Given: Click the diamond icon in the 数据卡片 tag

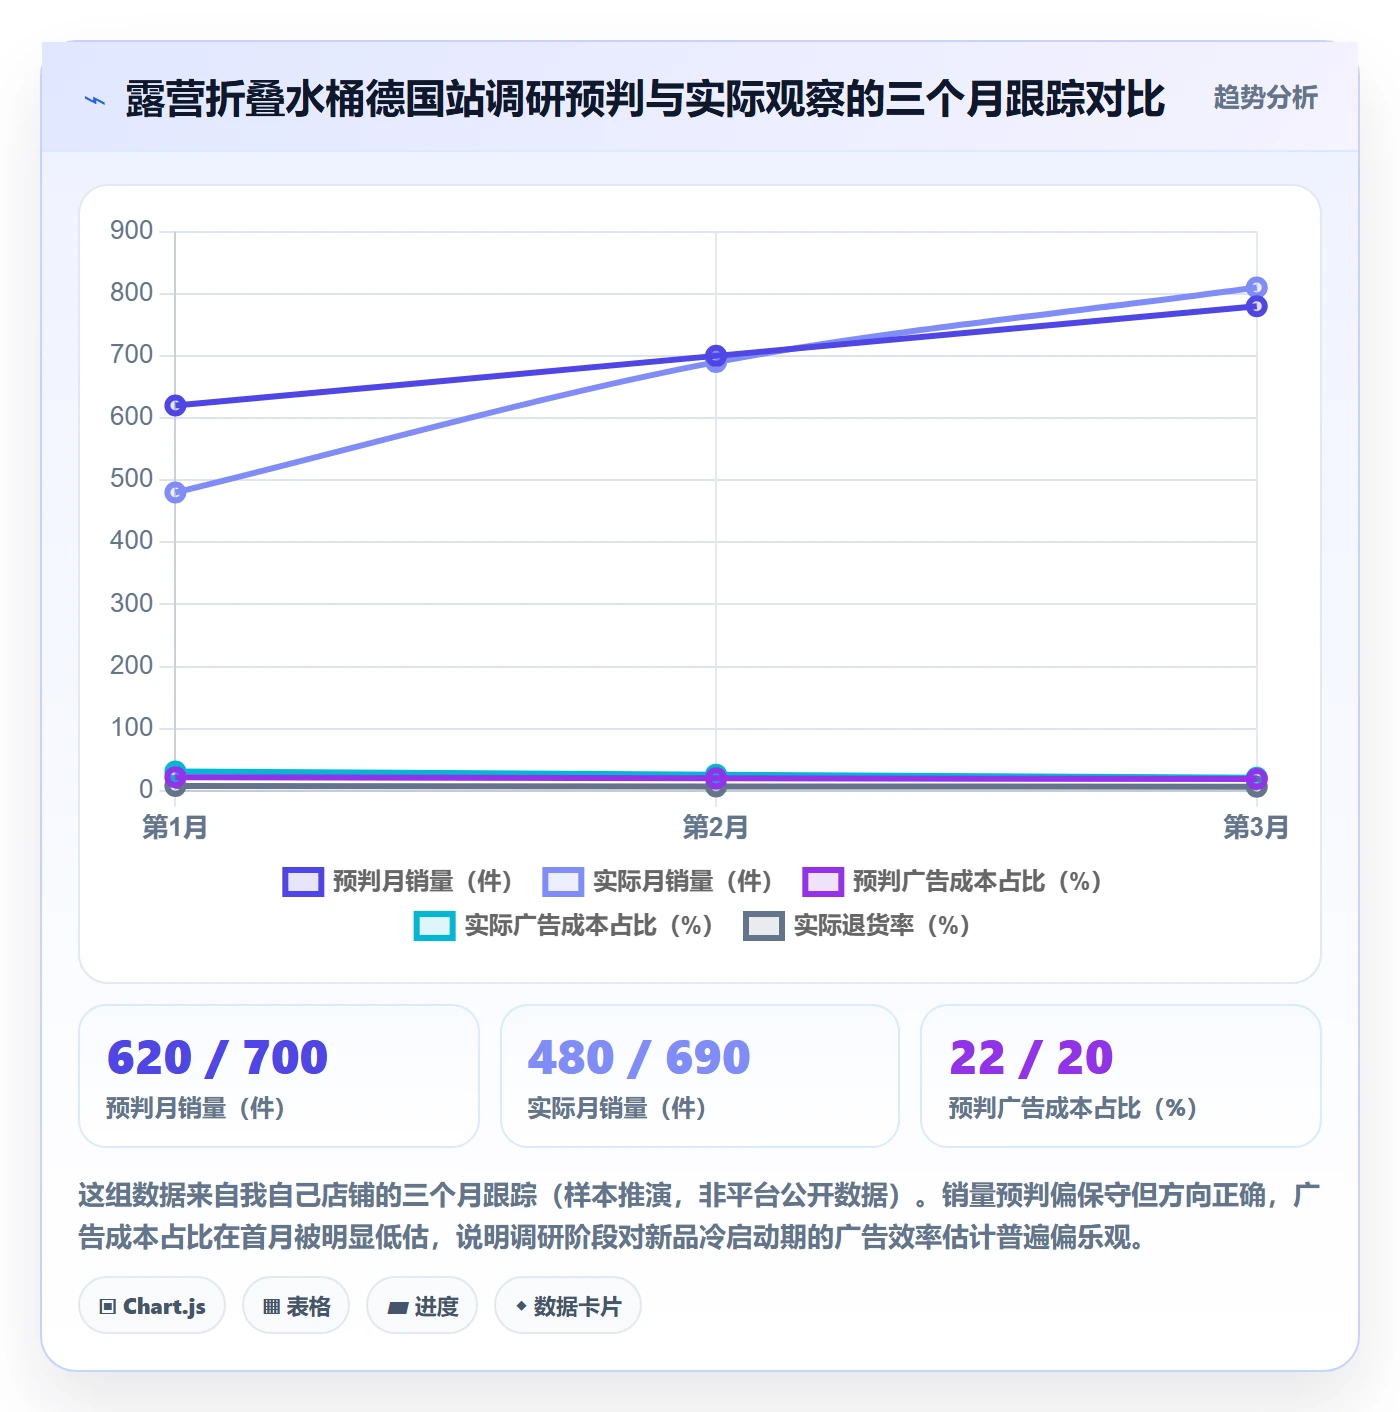Looking at the screenshot, I should 521,1306.
